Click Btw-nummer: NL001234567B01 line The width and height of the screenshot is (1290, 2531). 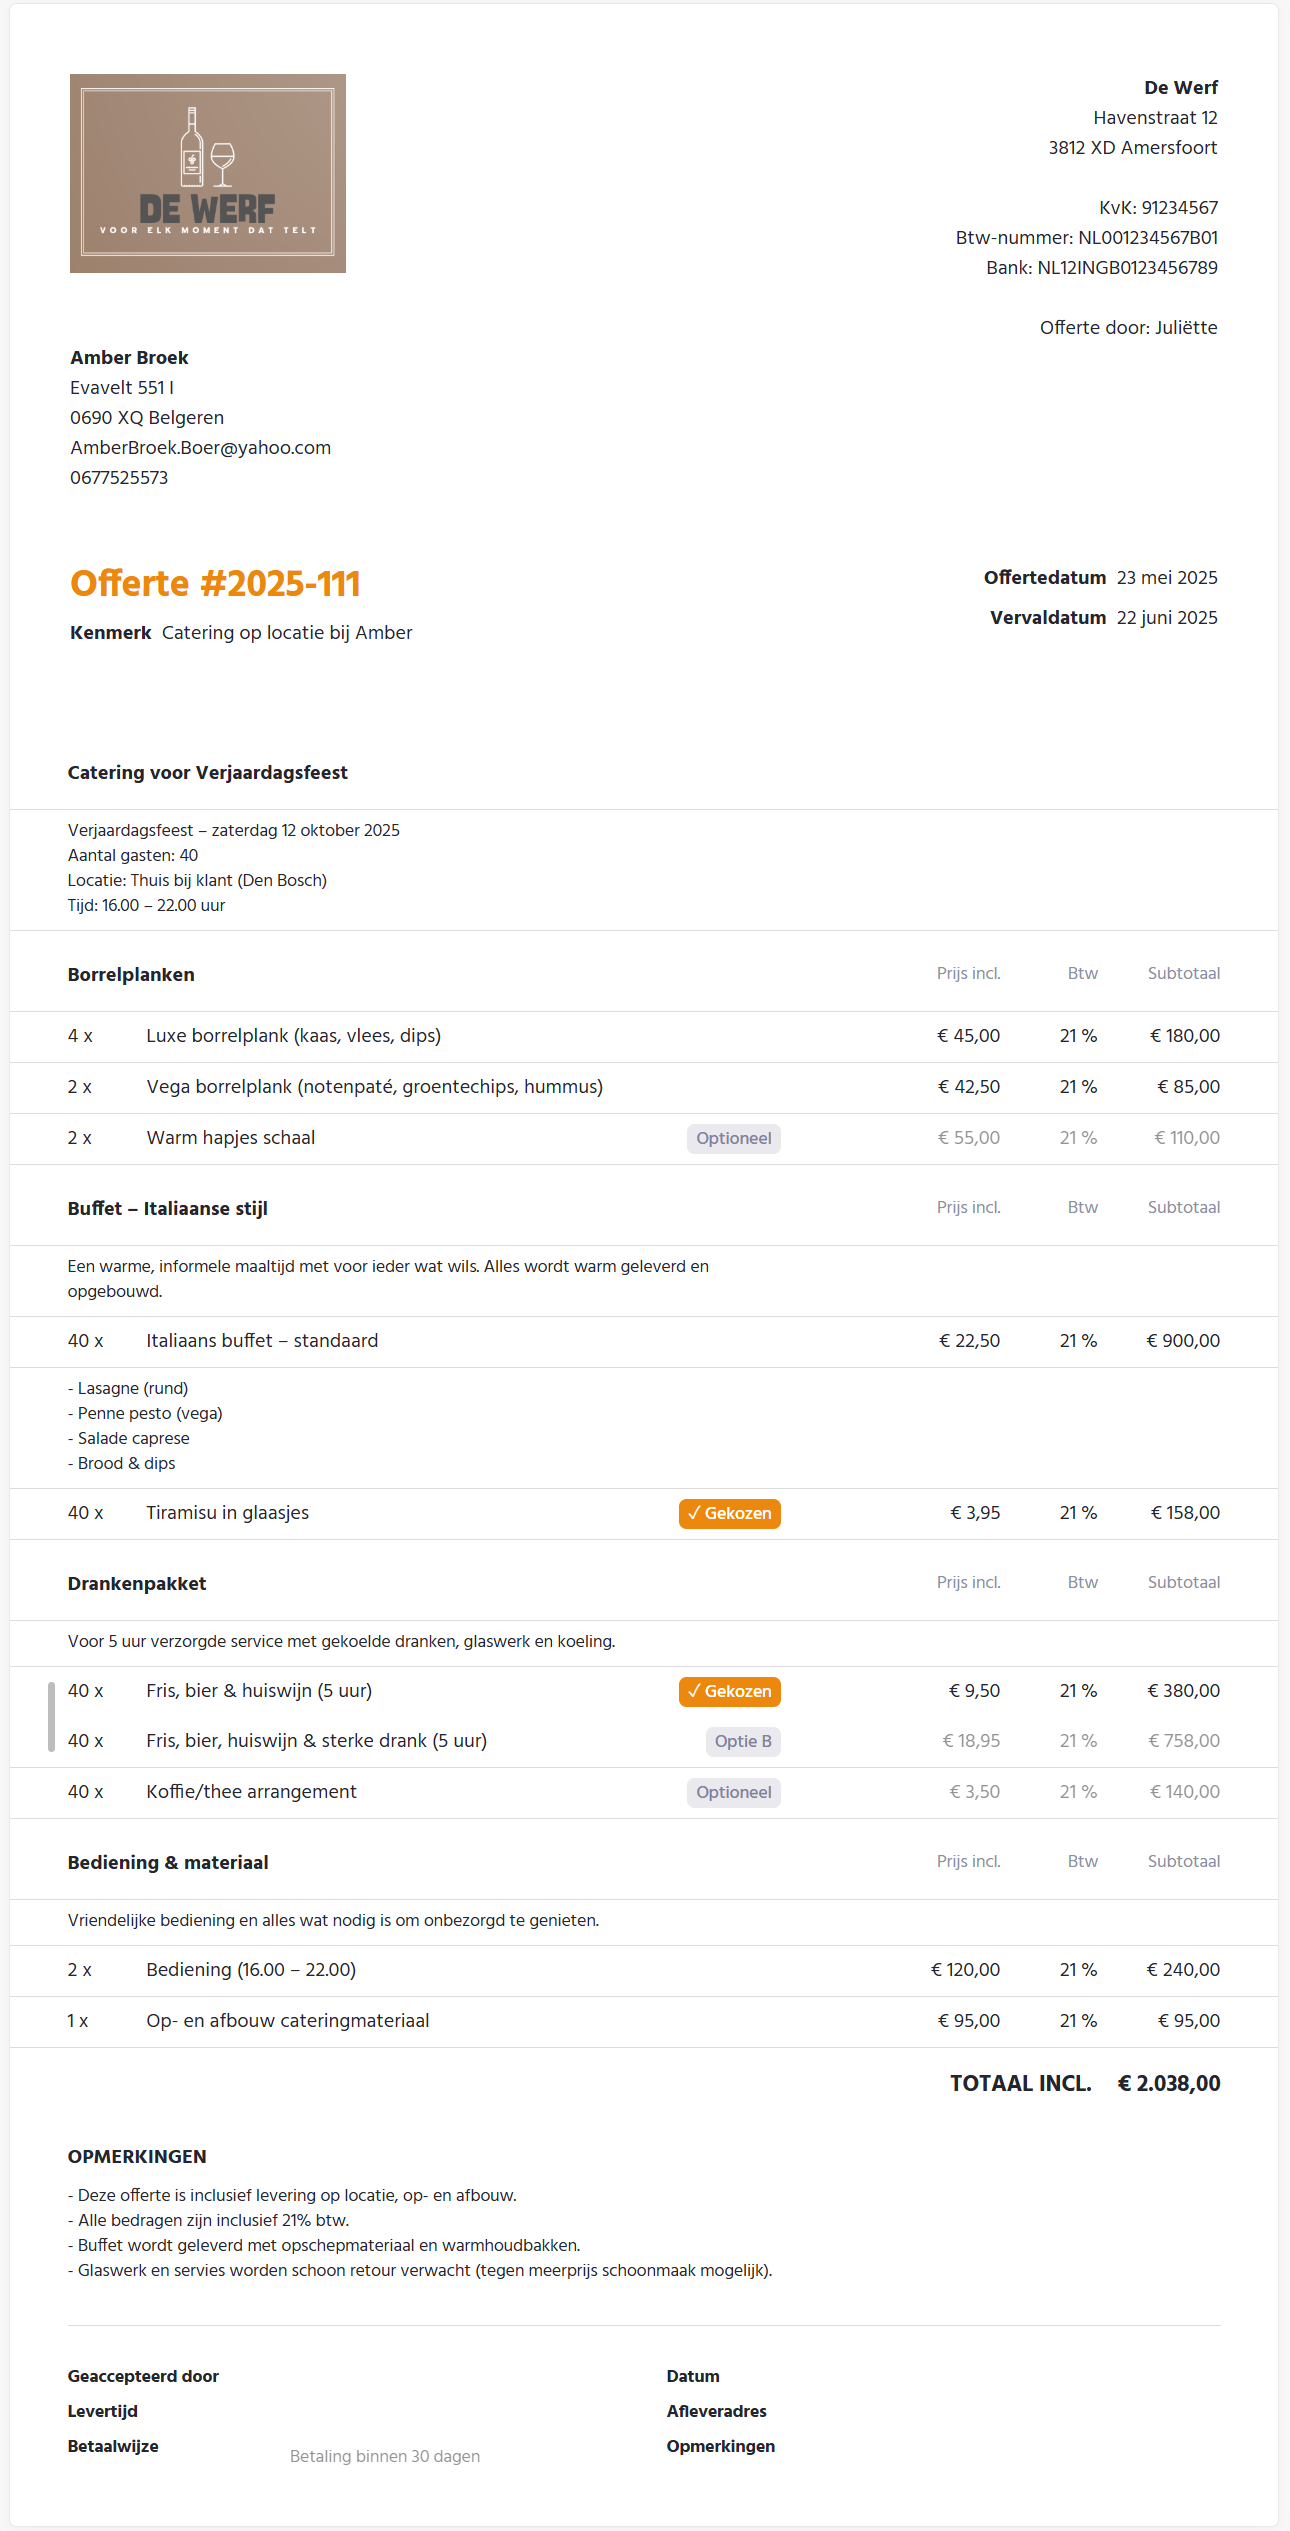[x=1087, y=238]
